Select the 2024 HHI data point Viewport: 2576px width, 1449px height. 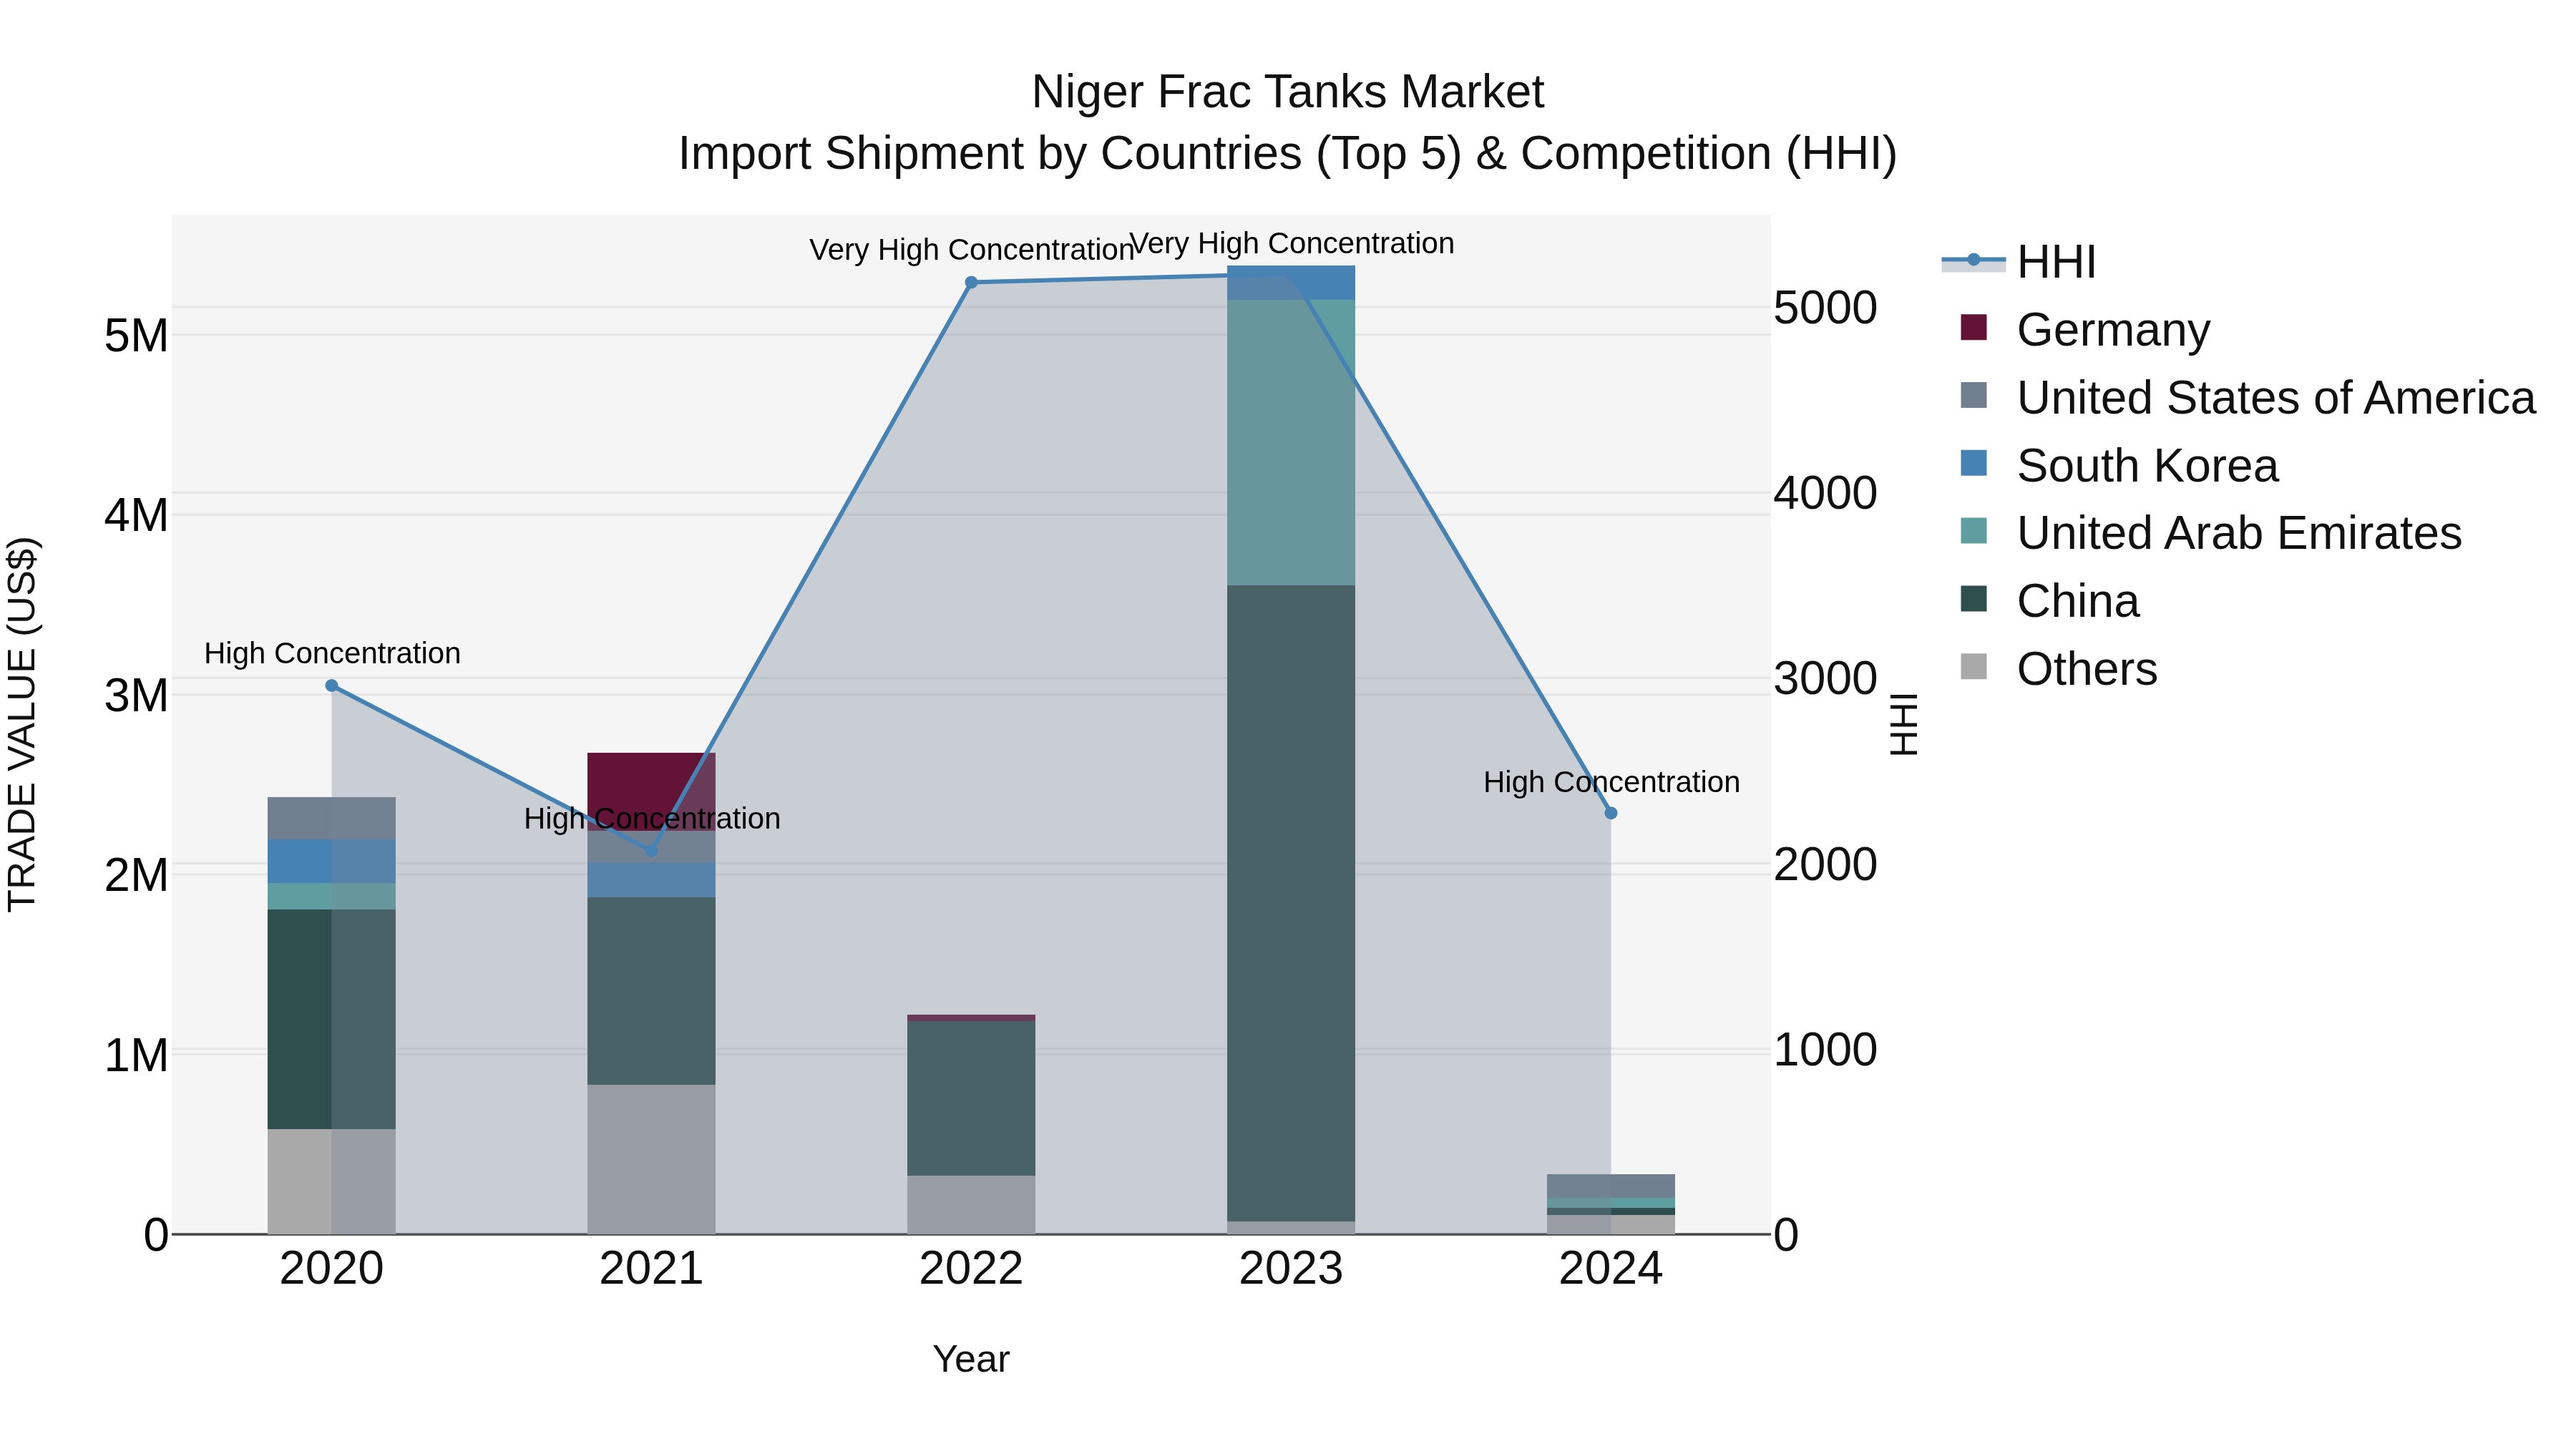pyautogui.click(x=1611, y=814)
